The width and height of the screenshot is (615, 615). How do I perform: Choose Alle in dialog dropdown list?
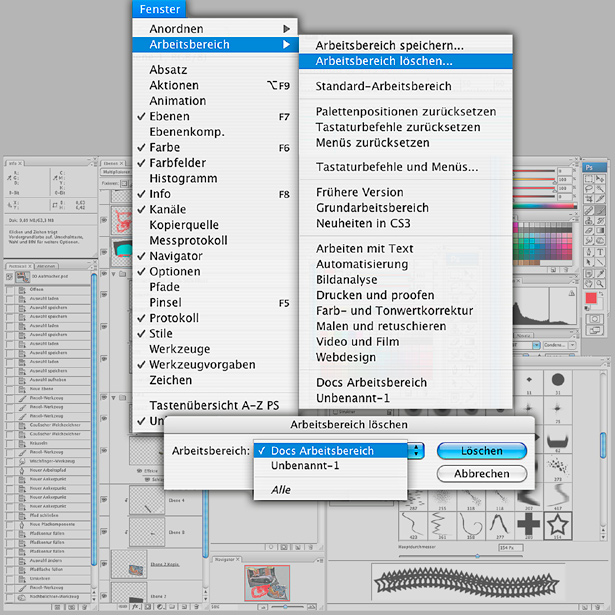coord(330,489)
